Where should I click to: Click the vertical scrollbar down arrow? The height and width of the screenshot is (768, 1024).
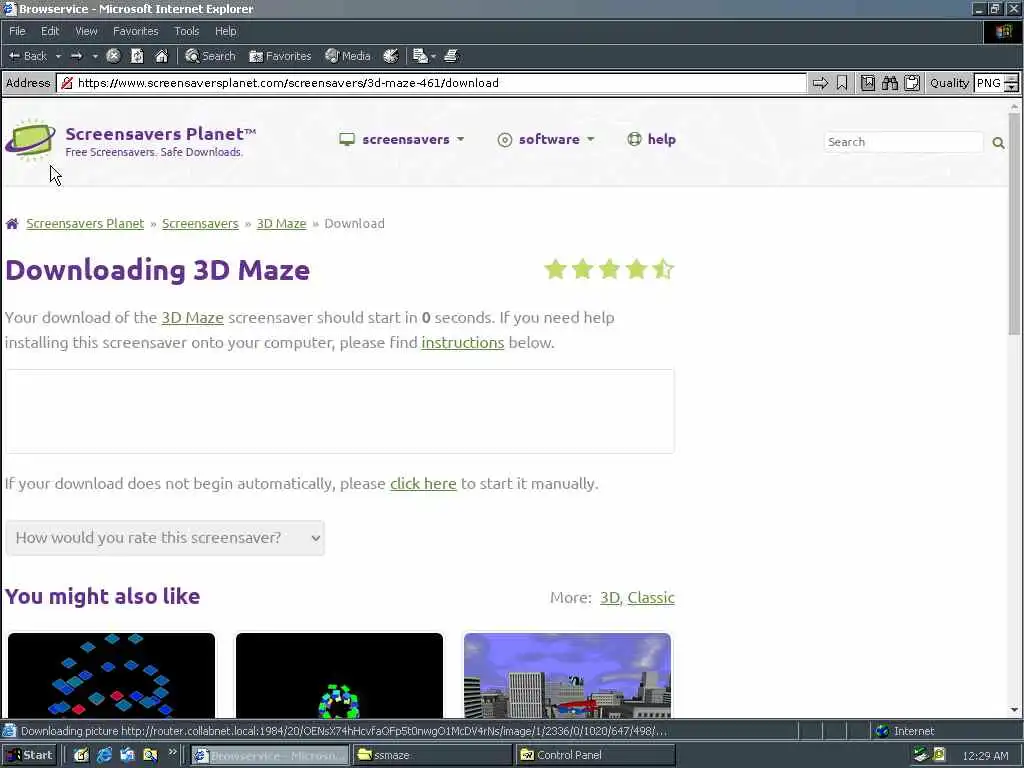click(1014, 710)
